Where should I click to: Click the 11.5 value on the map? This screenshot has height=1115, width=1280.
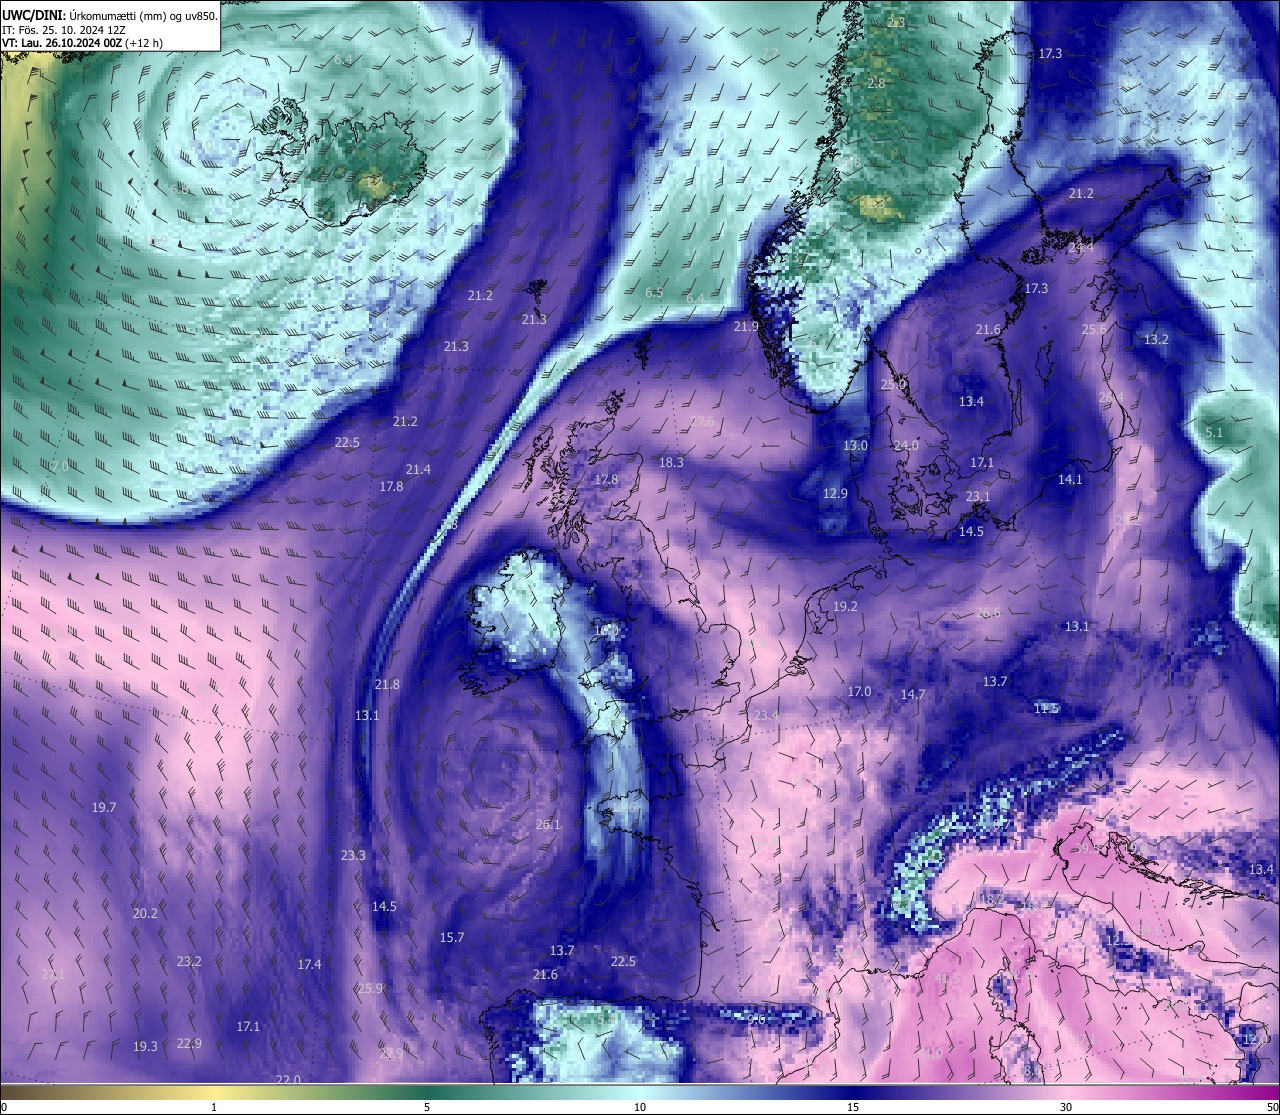pyautogui.click(x=1046, y=708)
